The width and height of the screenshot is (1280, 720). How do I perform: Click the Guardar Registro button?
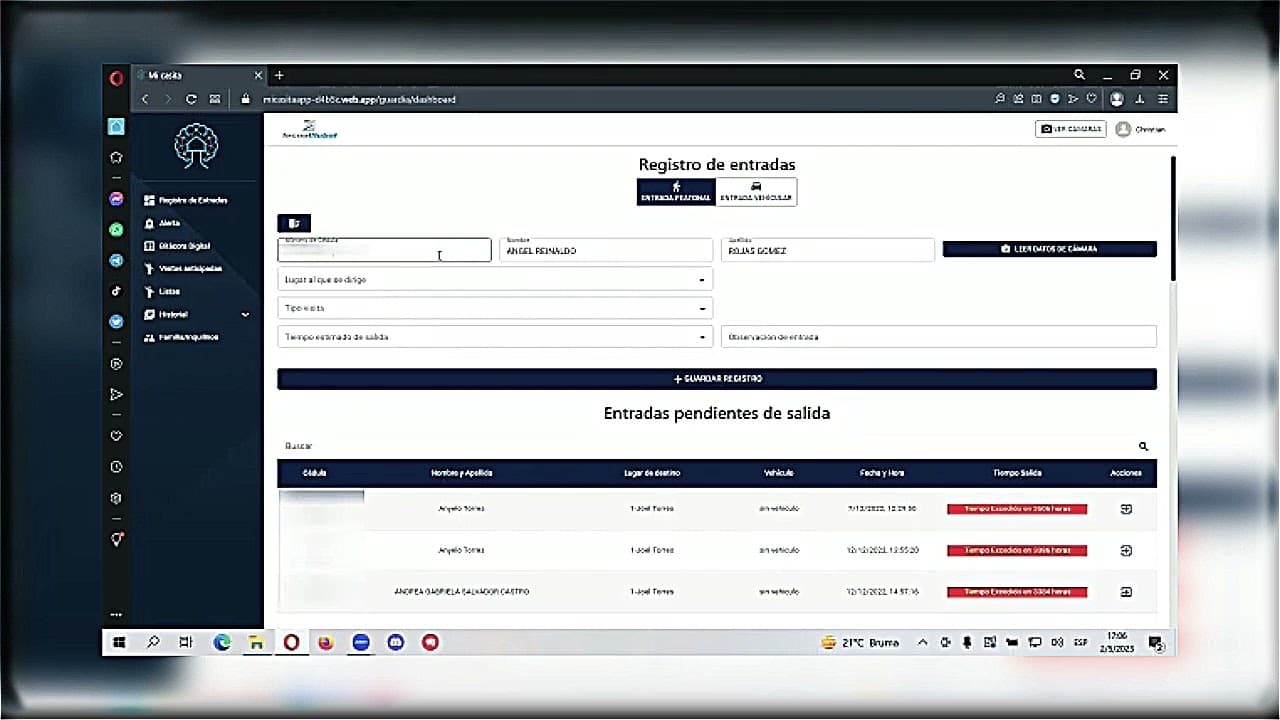[717, 379]
